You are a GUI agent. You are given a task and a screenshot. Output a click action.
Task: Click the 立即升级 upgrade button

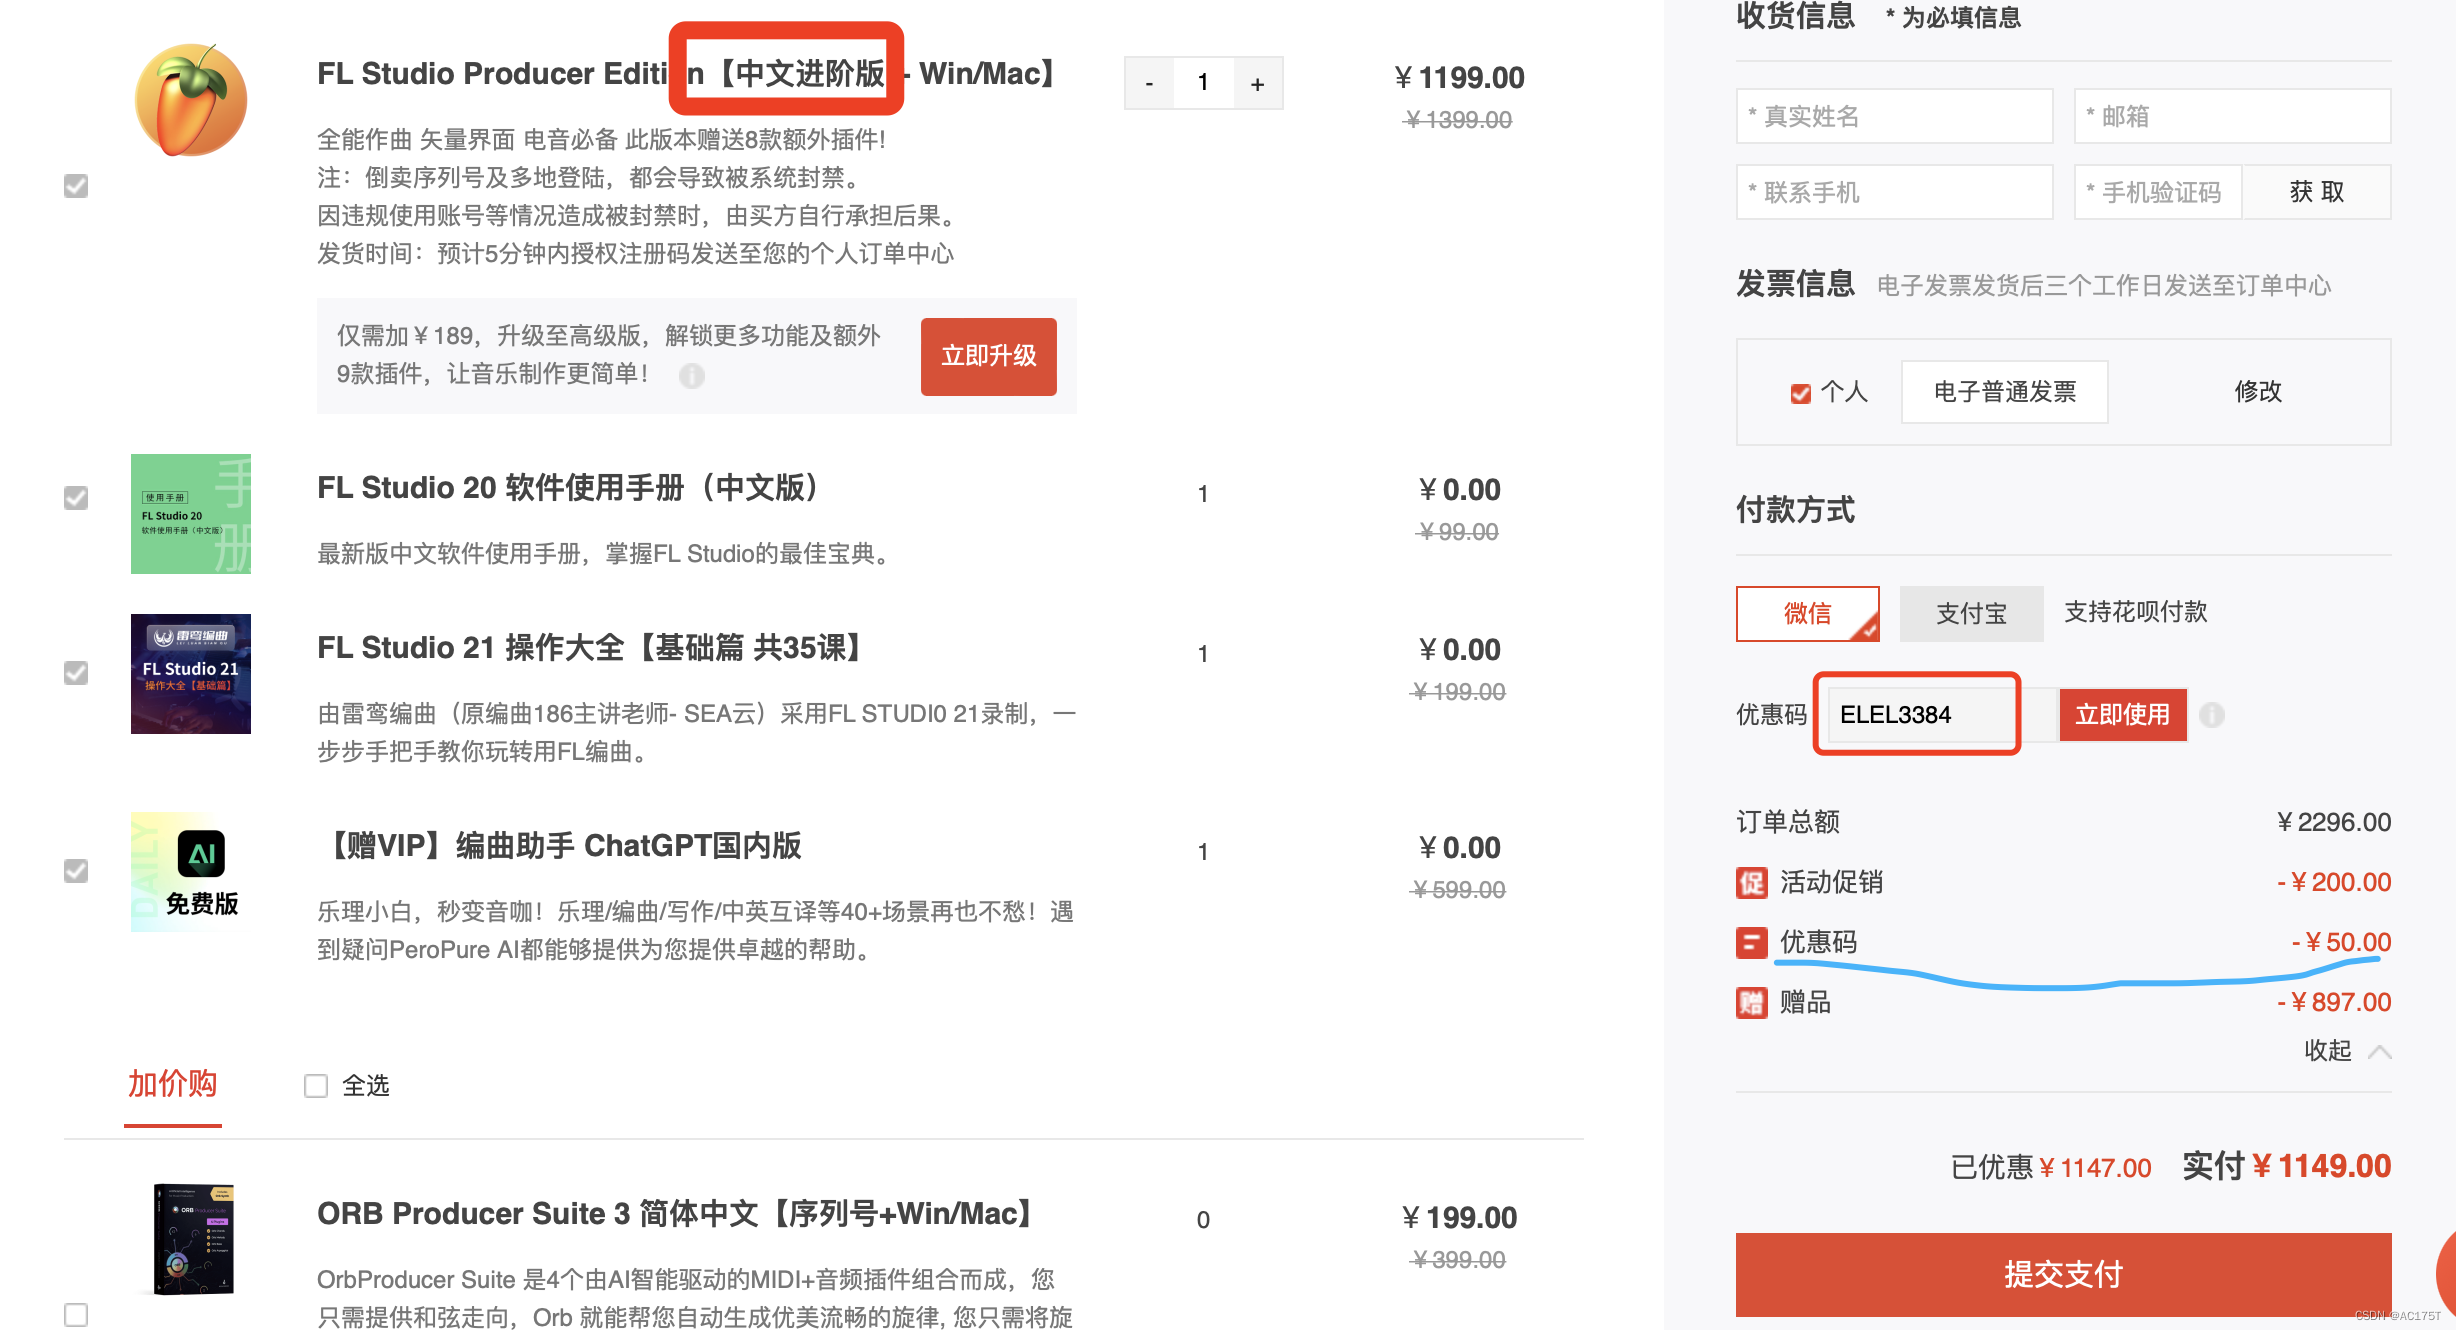pyautogui.click(x=989, y=356)
